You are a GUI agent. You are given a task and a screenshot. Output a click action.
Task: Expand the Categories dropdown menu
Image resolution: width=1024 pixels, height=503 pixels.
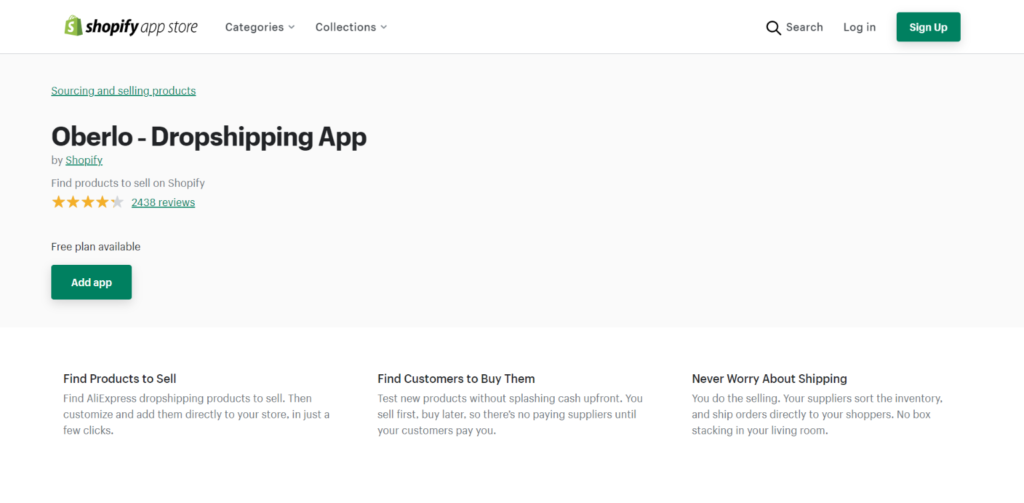260,27
